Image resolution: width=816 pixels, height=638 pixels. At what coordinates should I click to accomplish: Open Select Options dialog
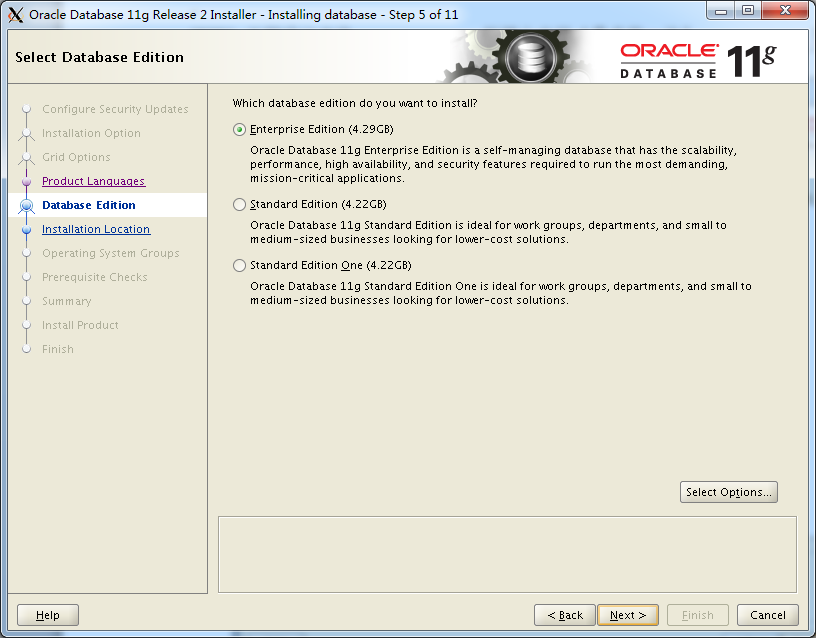pos(729,492)
